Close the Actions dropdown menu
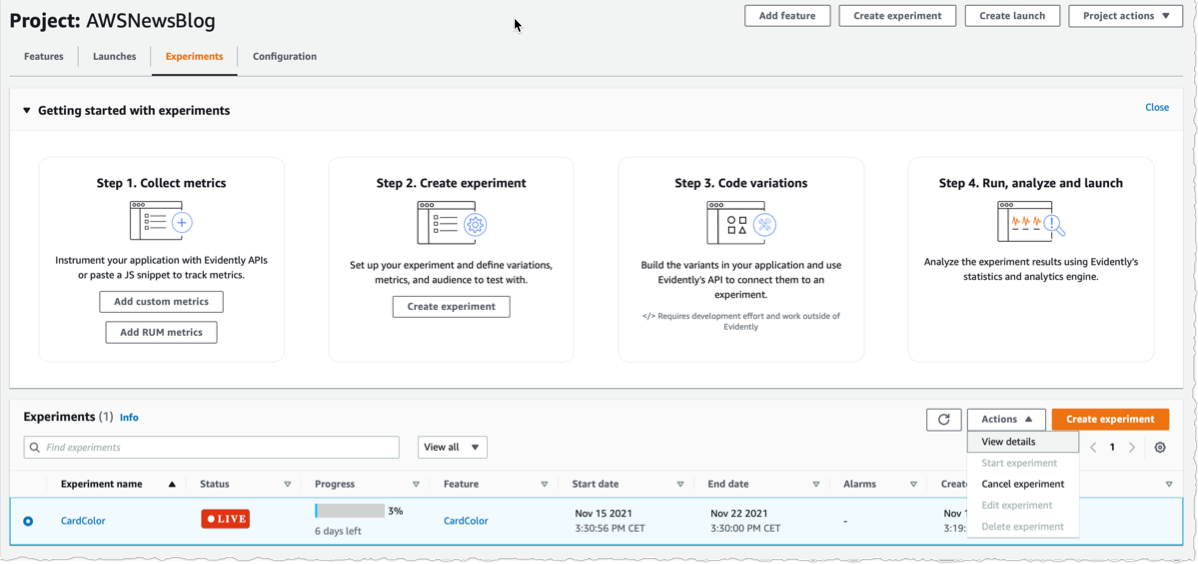This screenshot has height=564, width=1198. [1006, 419]
